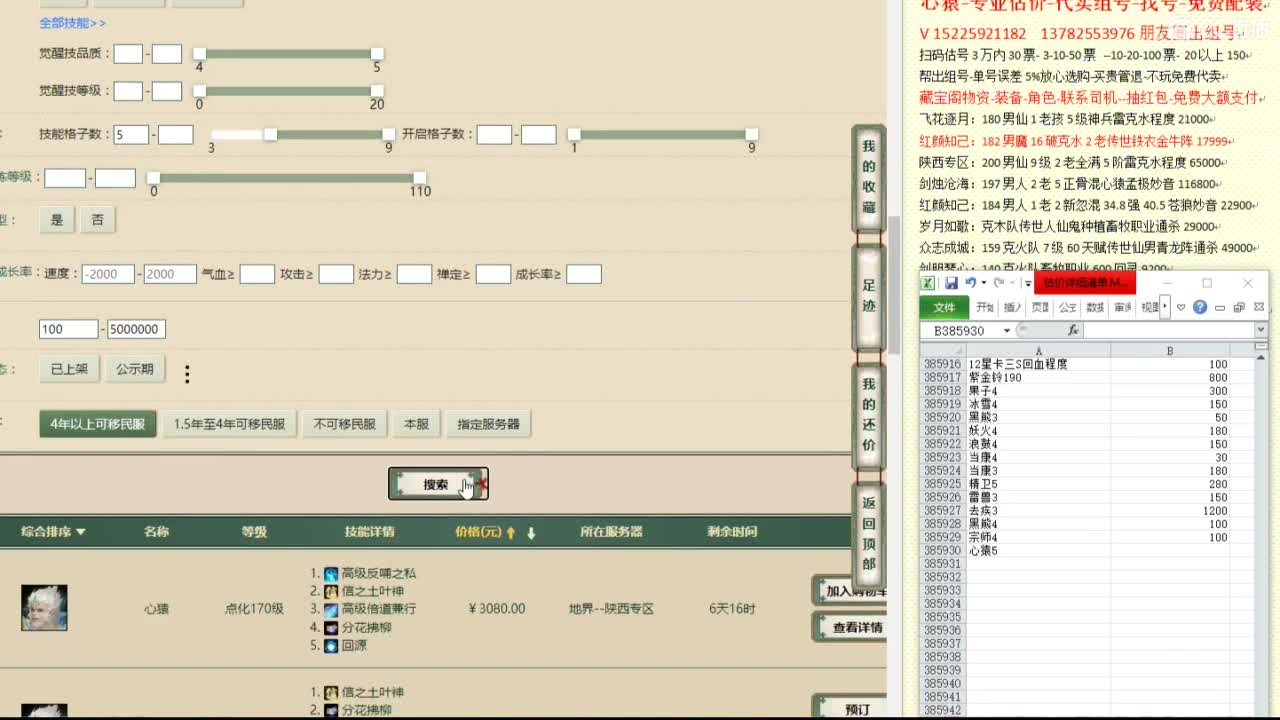The width and height of the screenshot is (1280, 720).
Task: Select 指定服务器 server filter
Action: pyautogui.click(x=488, y=424)
